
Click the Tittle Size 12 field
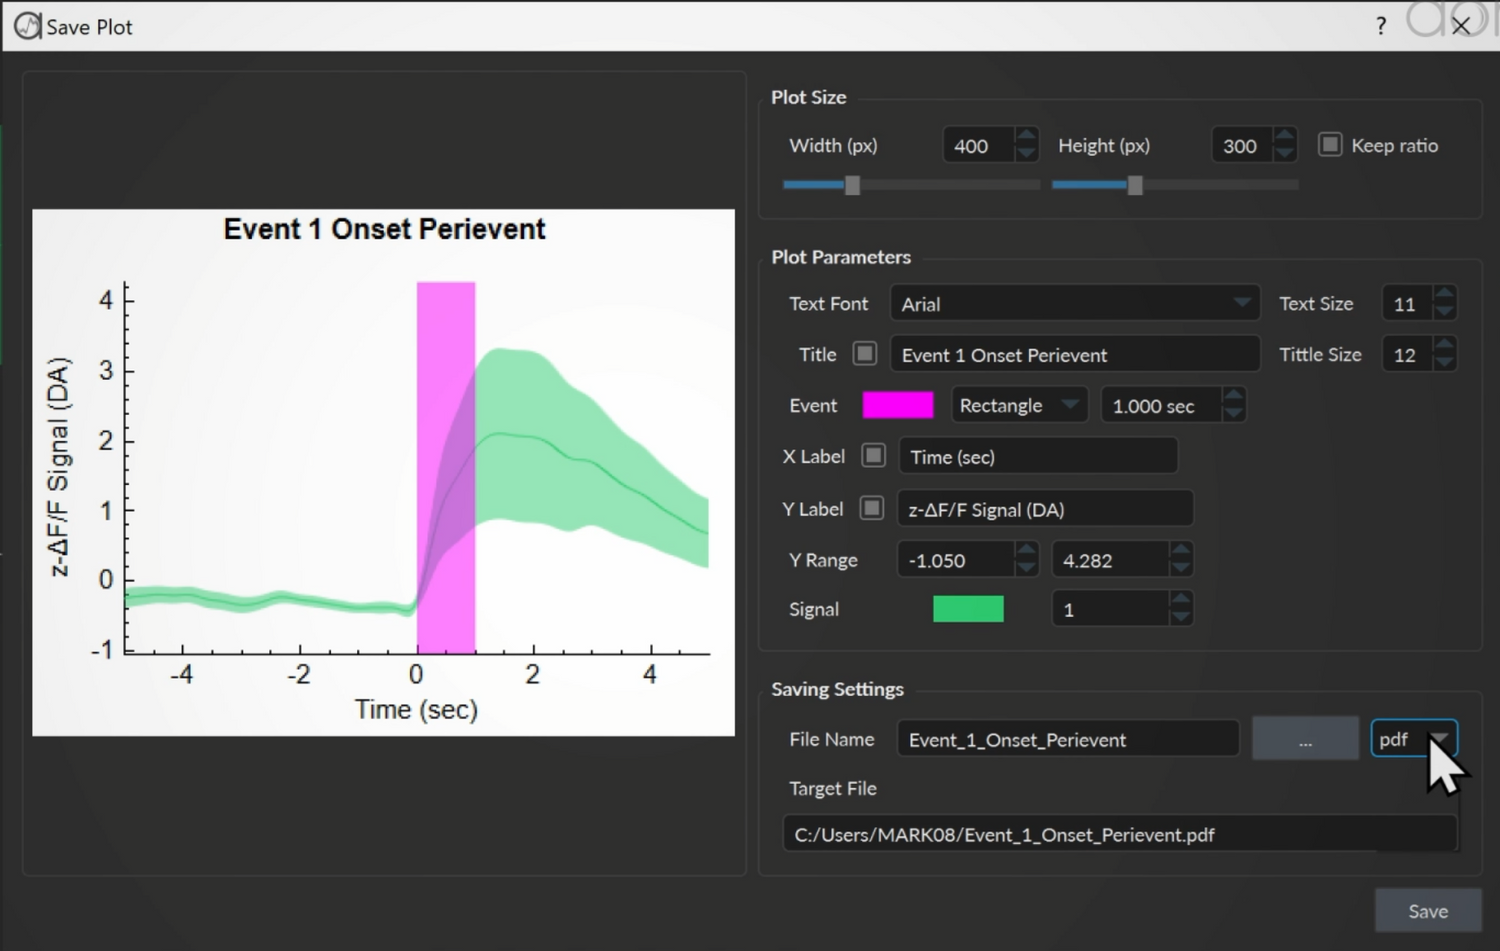pyautogui.click(x=1407, y=355)
